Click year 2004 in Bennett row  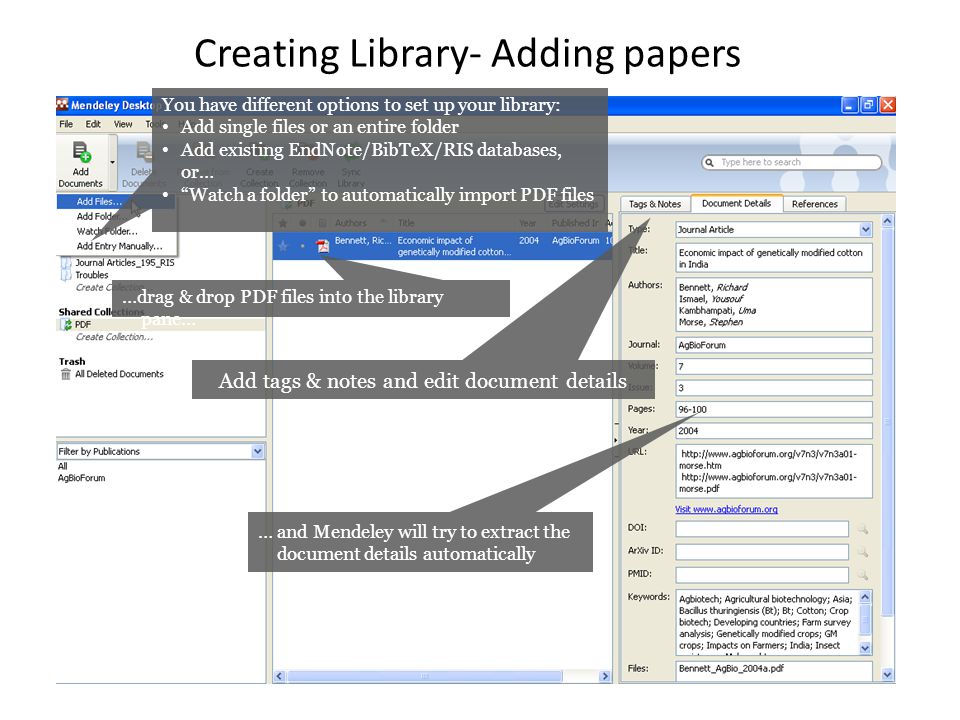tap(529, 241)
